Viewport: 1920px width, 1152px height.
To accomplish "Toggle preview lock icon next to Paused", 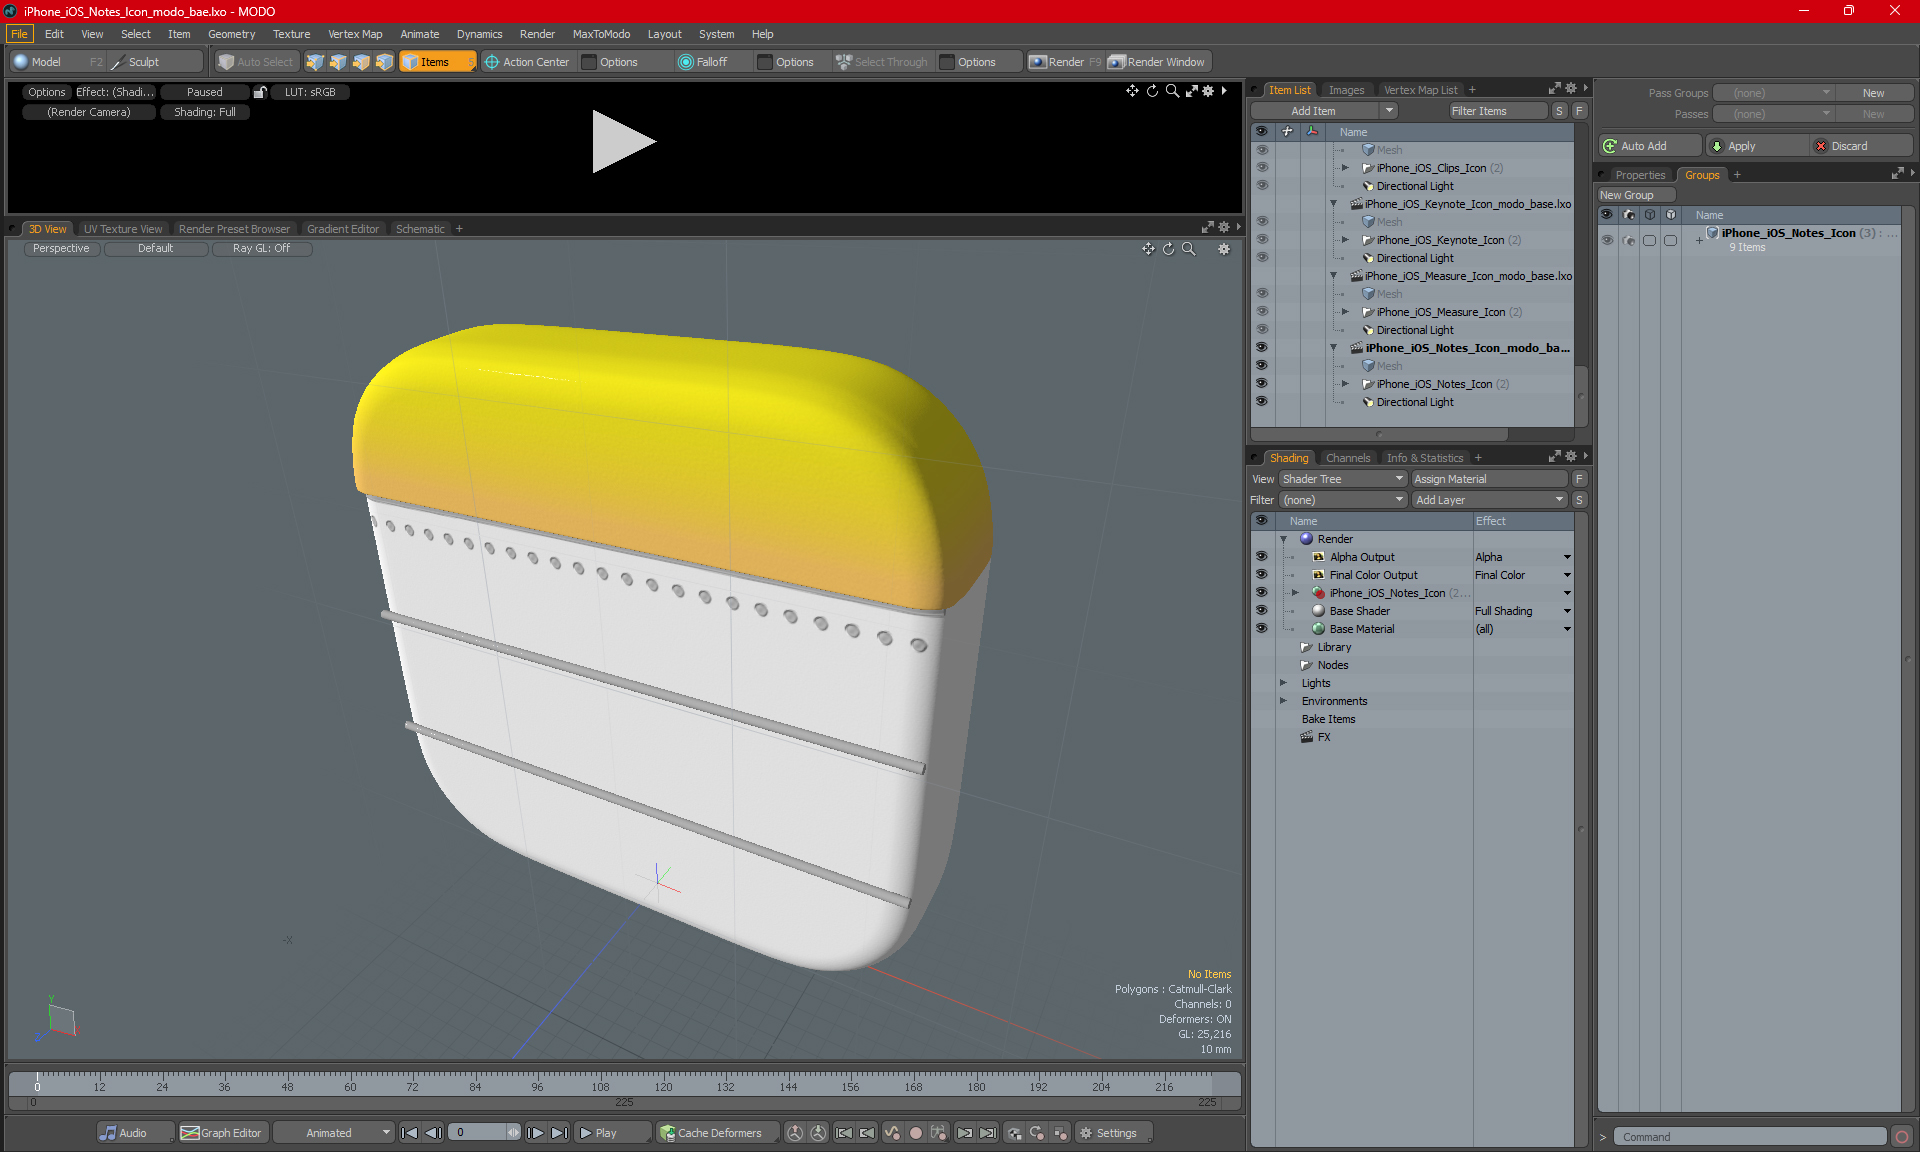I will coord(260,92).
